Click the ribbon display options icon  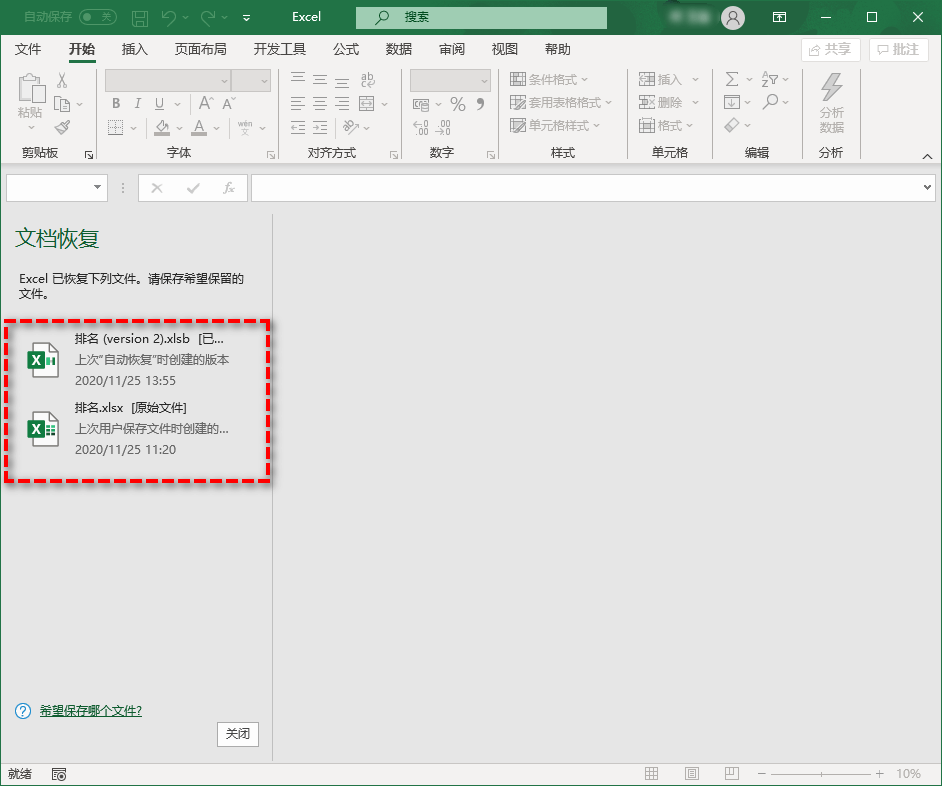click(779, 17)
